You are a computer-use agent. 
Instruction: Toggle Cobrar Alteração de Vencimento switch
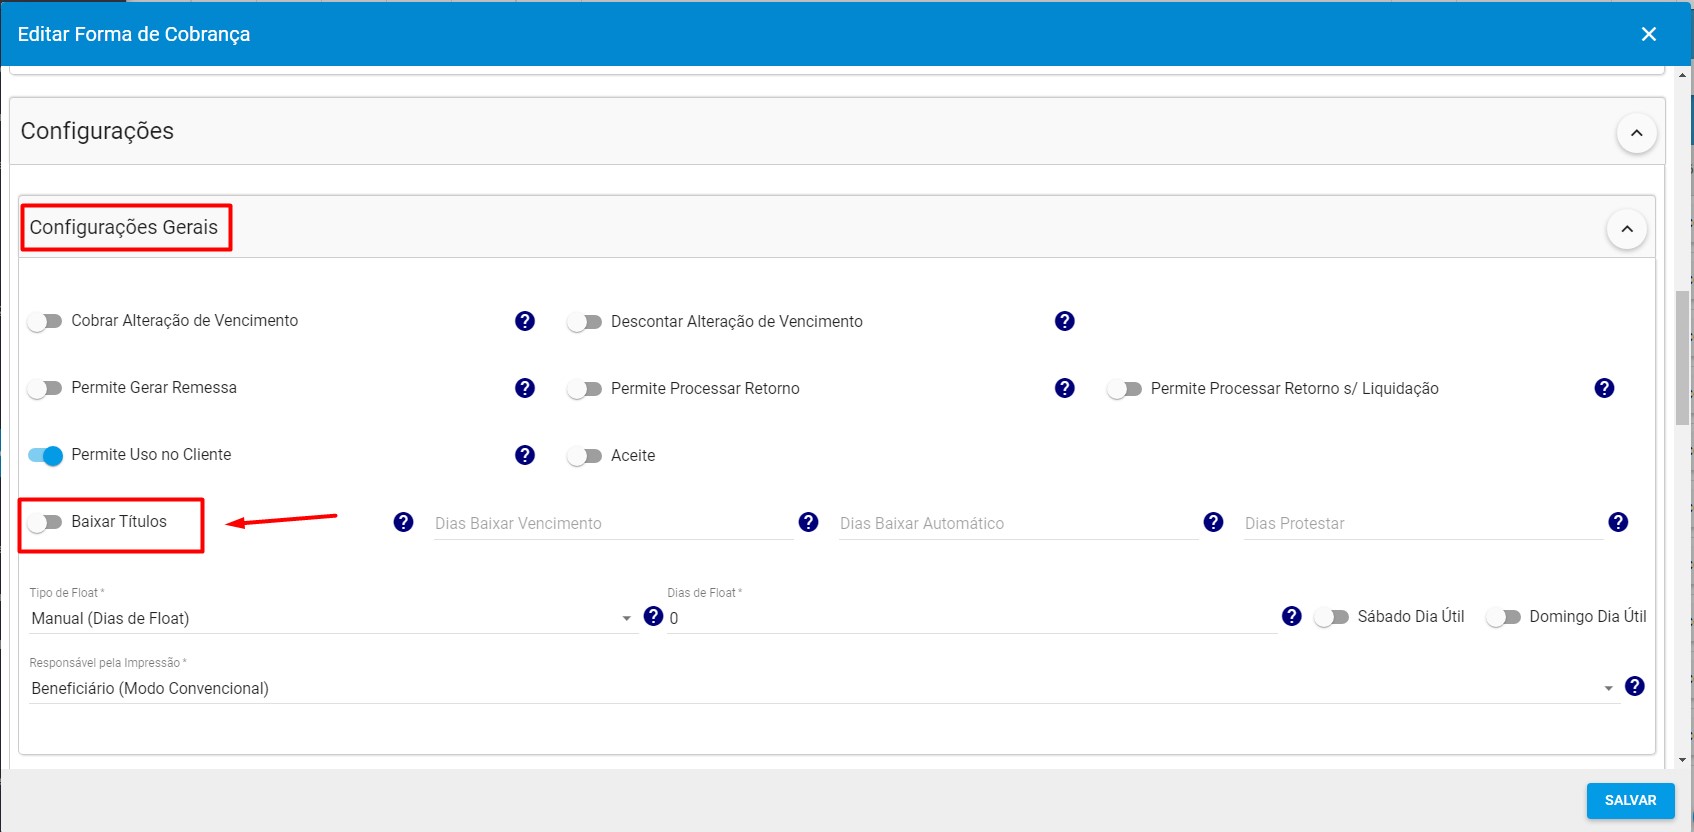[x=45, y=321]
